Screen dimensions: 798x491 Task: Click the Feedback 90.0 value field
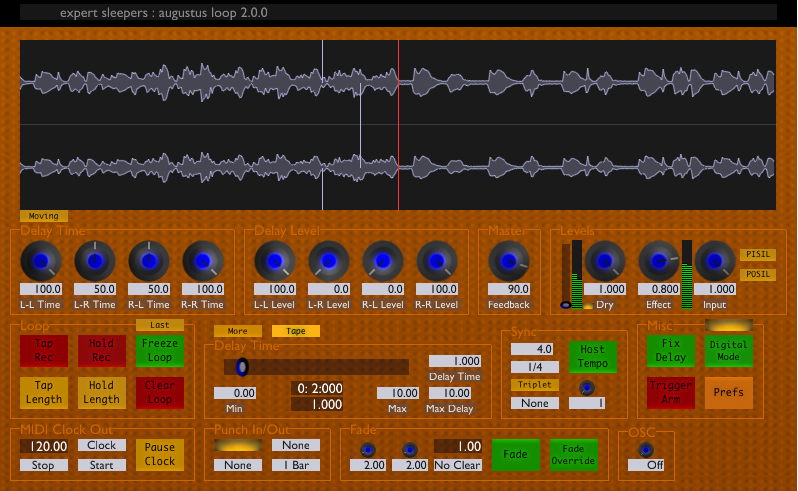coord(509,289)
